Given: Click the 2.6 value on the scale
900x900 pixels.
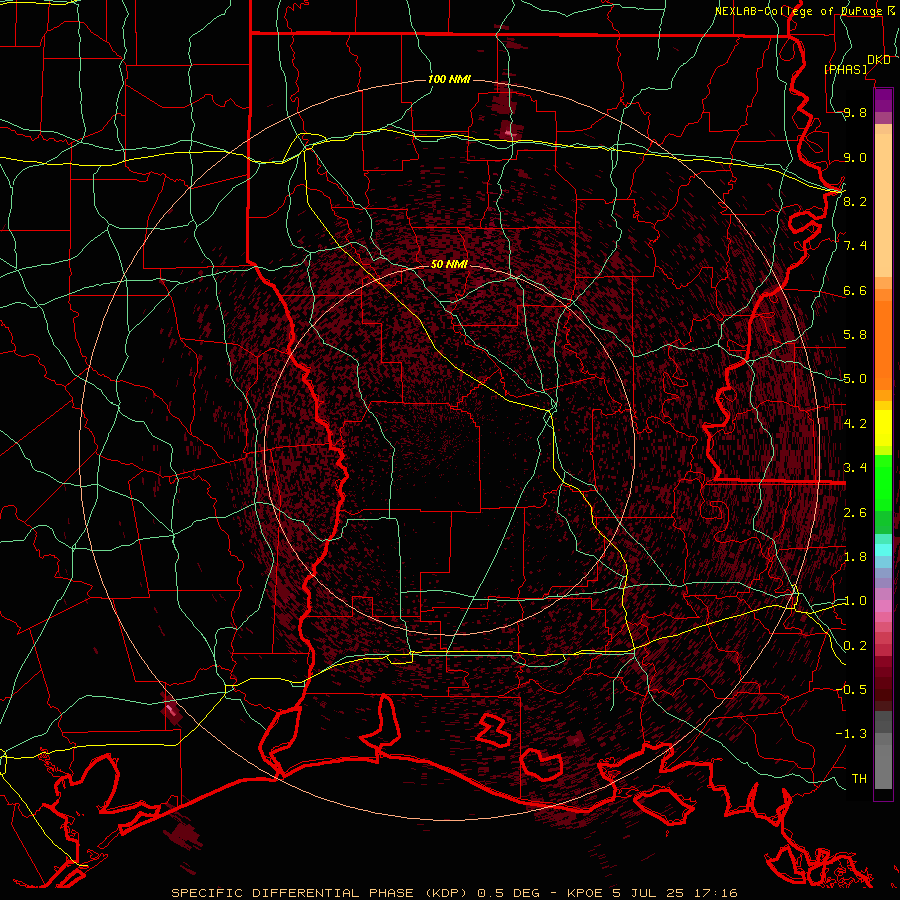Looking at the screenshot, I should 855,512.
